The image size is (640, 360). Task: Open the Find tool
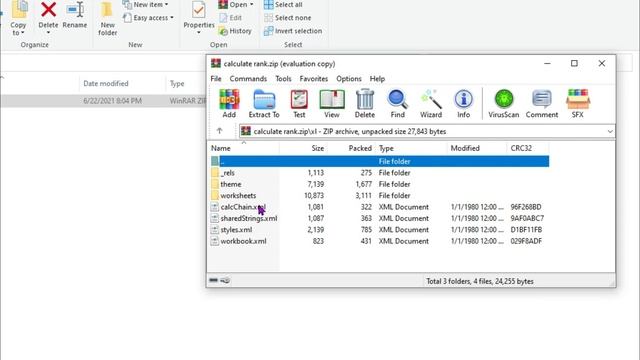[x=398, y=104]
